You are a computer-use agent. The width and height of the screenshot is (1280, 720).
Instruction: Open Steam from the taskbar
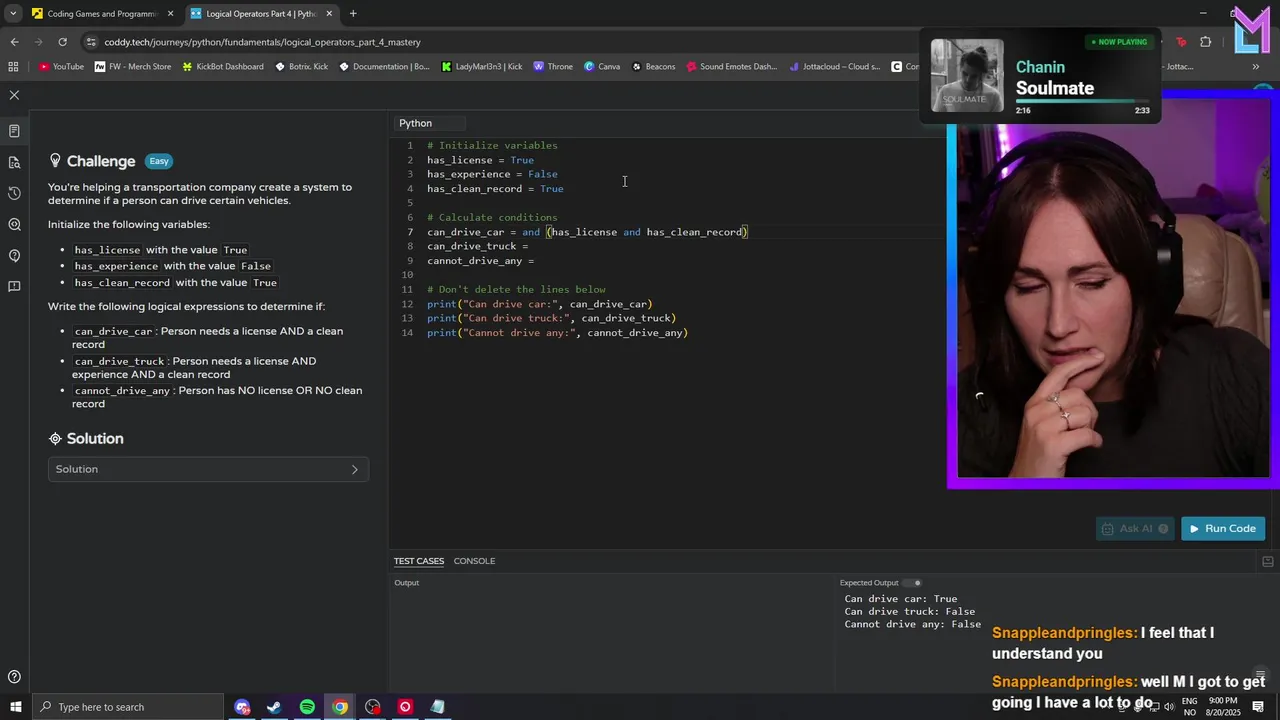274,707
